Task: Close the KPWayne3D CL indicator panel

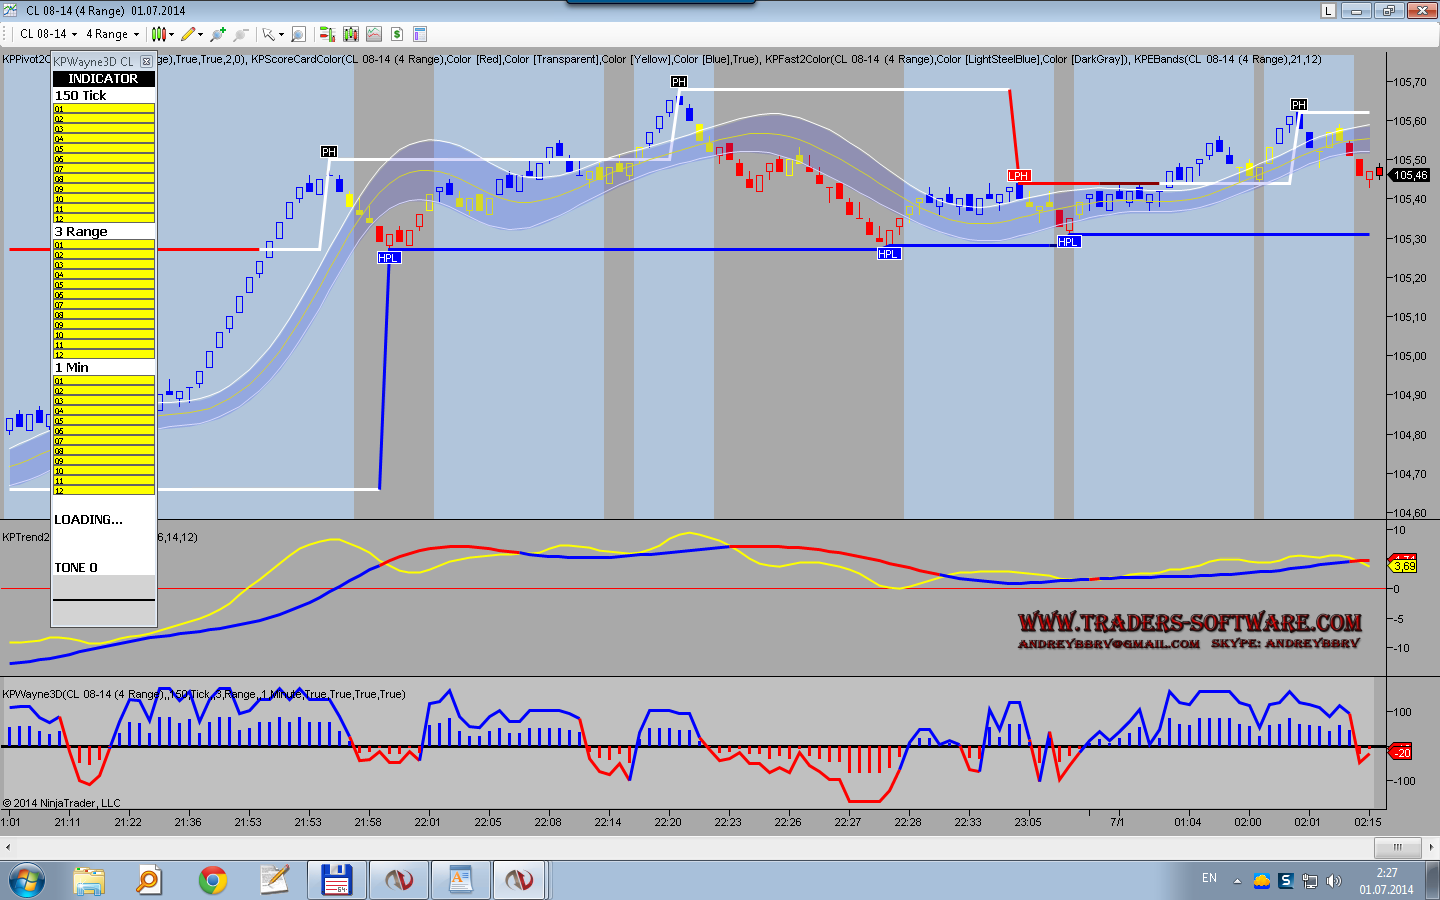Action: 147,61
